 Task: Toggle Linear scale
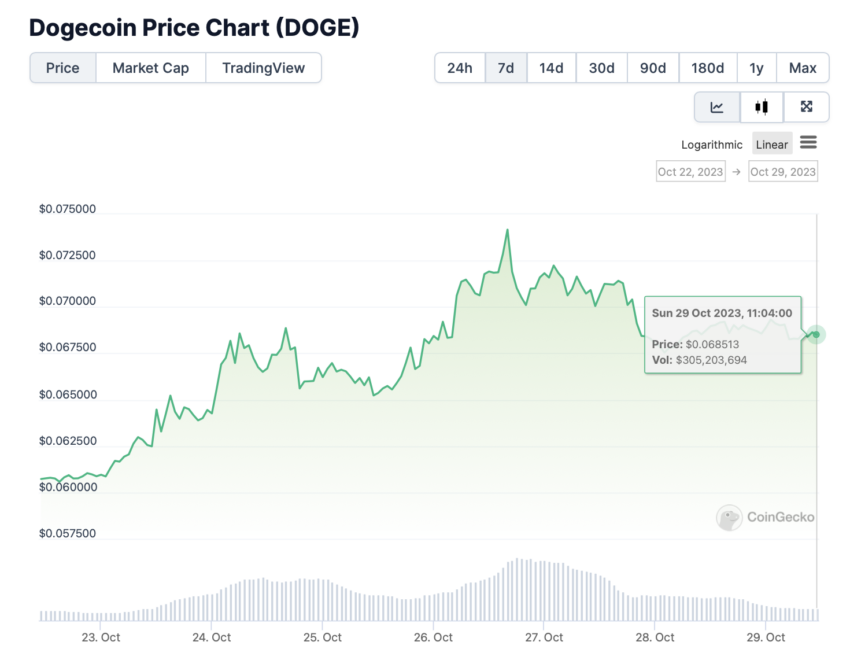(x=772, y=144)
